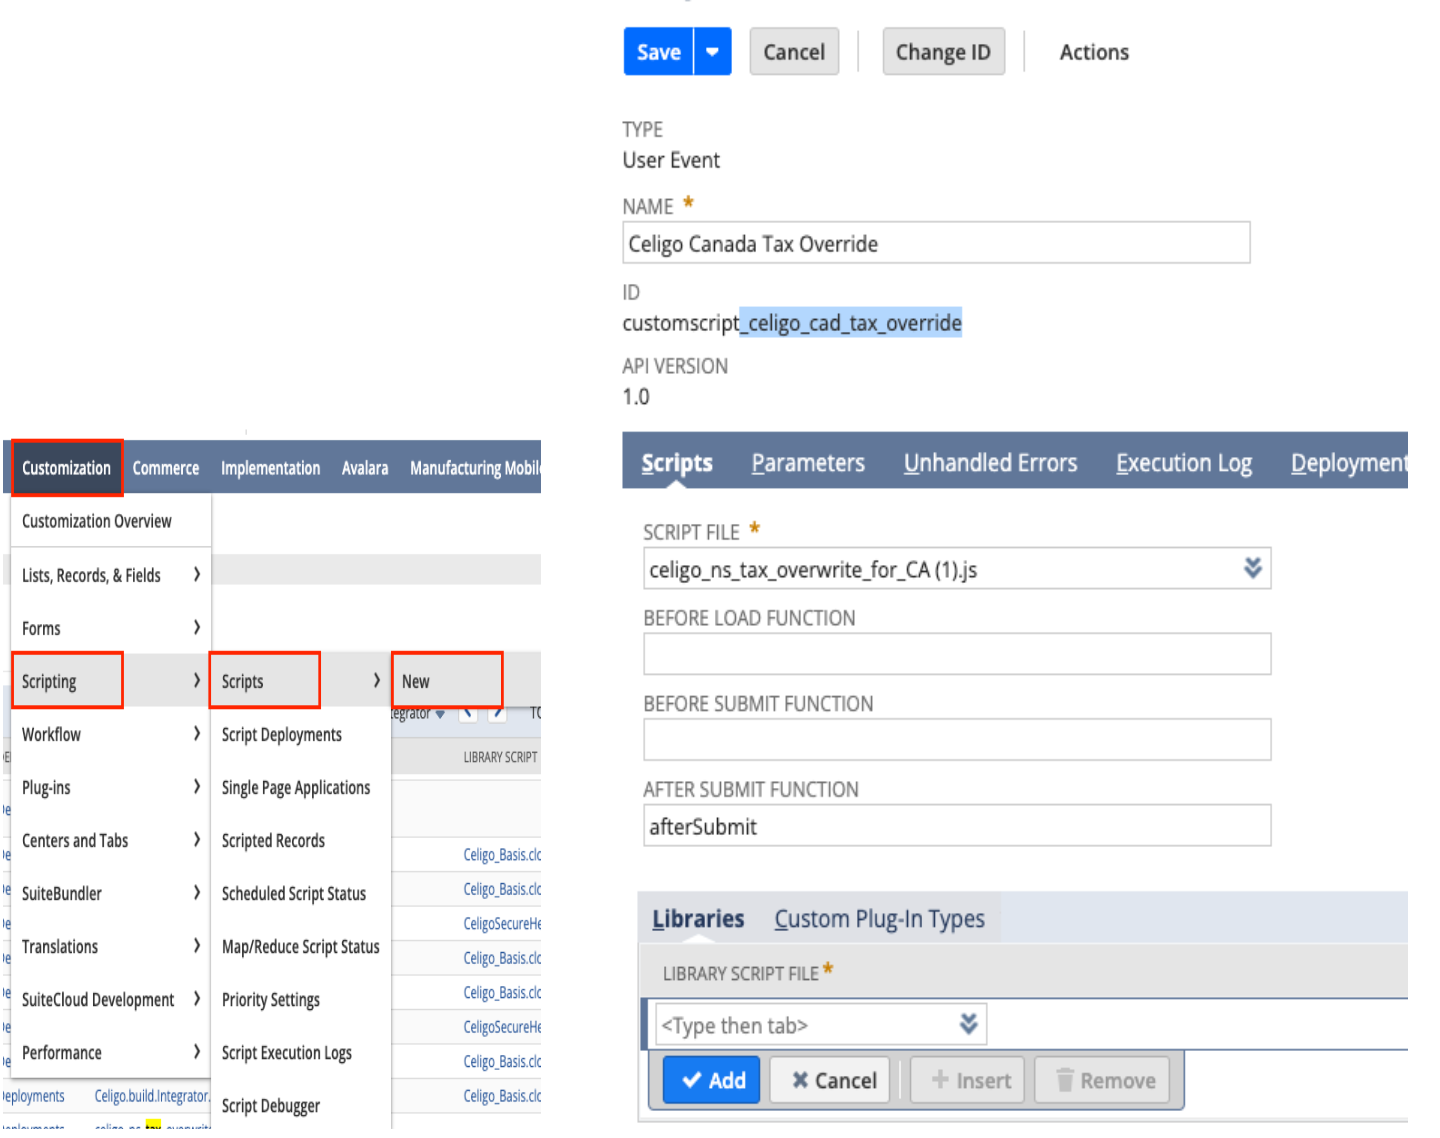Open Script Deployments submenu item
1440x1138 pixels.
pyautogui.click(x=300, y=734)
